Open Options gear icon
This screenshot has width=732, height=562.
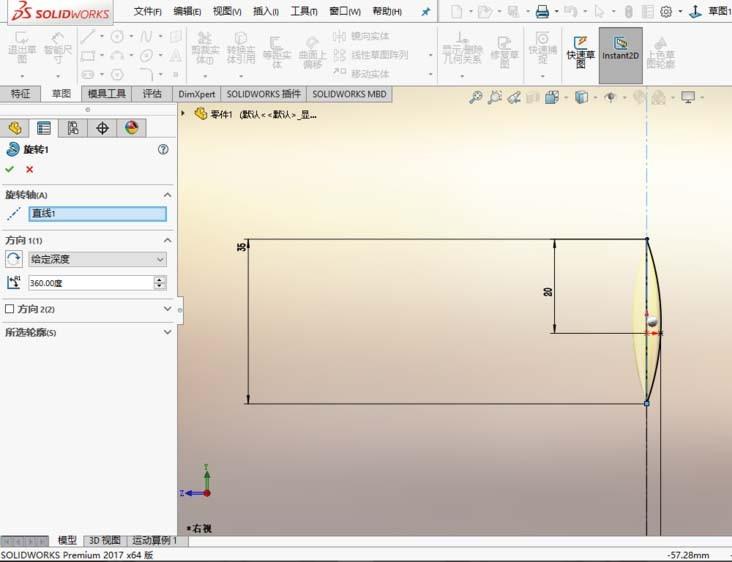(x=666, y=11)
